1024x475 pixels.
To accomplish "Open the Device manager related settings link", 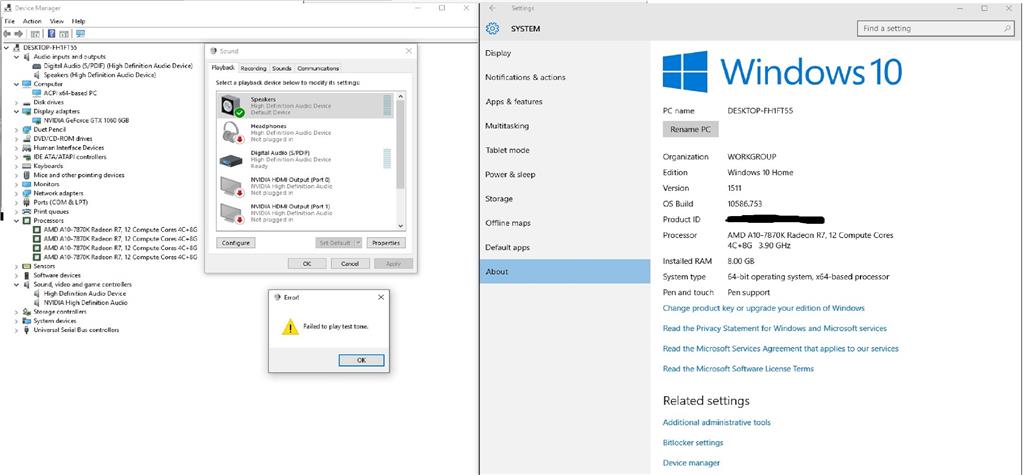I will click(691, 463).
